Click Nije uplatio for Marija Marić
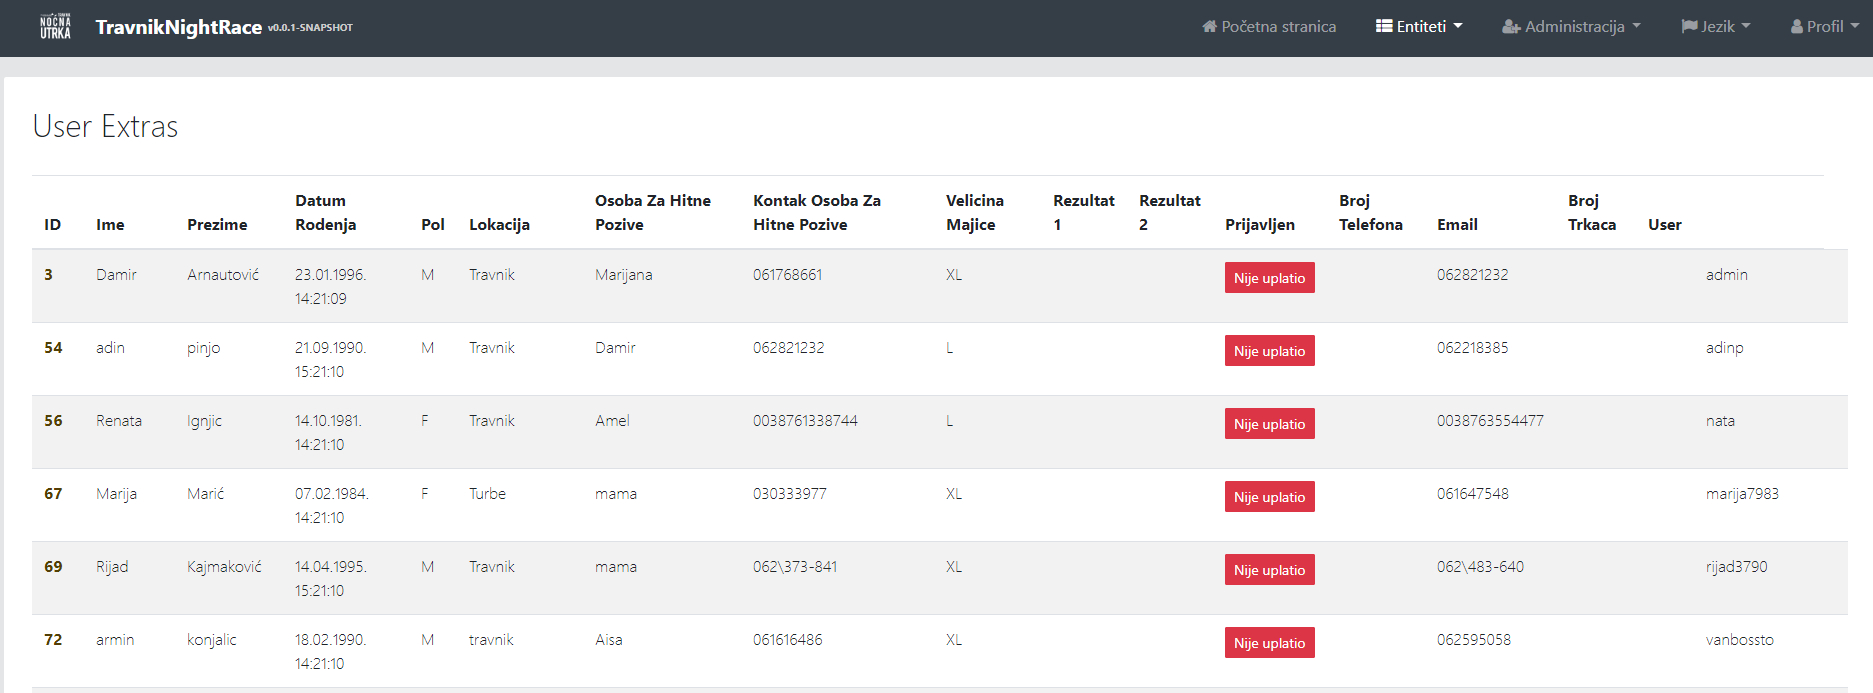The image size is (1873, 693). [1269, 497]
